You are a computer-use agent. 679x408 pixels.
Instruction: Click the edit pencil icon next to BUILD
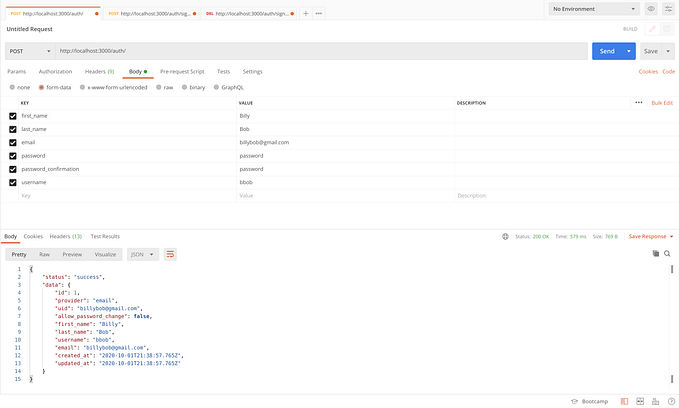coord(652,29)
